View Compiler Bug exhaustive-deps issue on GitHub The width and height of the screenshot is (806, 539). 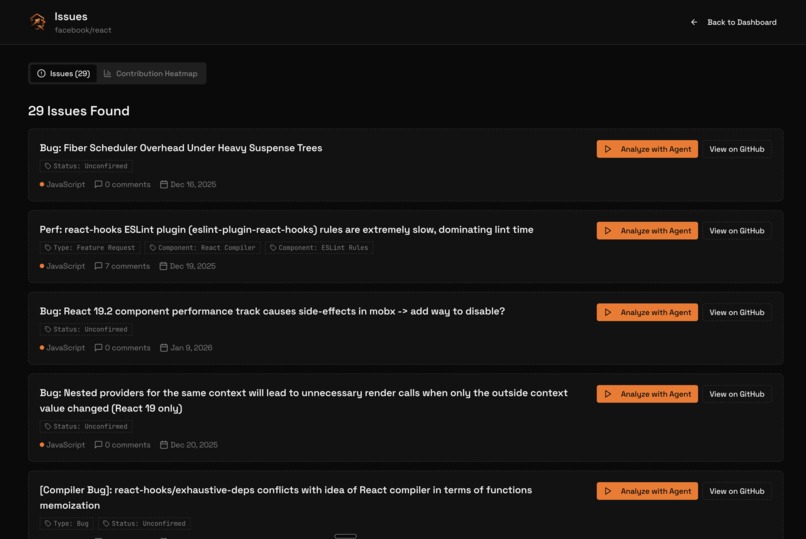[737, 491]
